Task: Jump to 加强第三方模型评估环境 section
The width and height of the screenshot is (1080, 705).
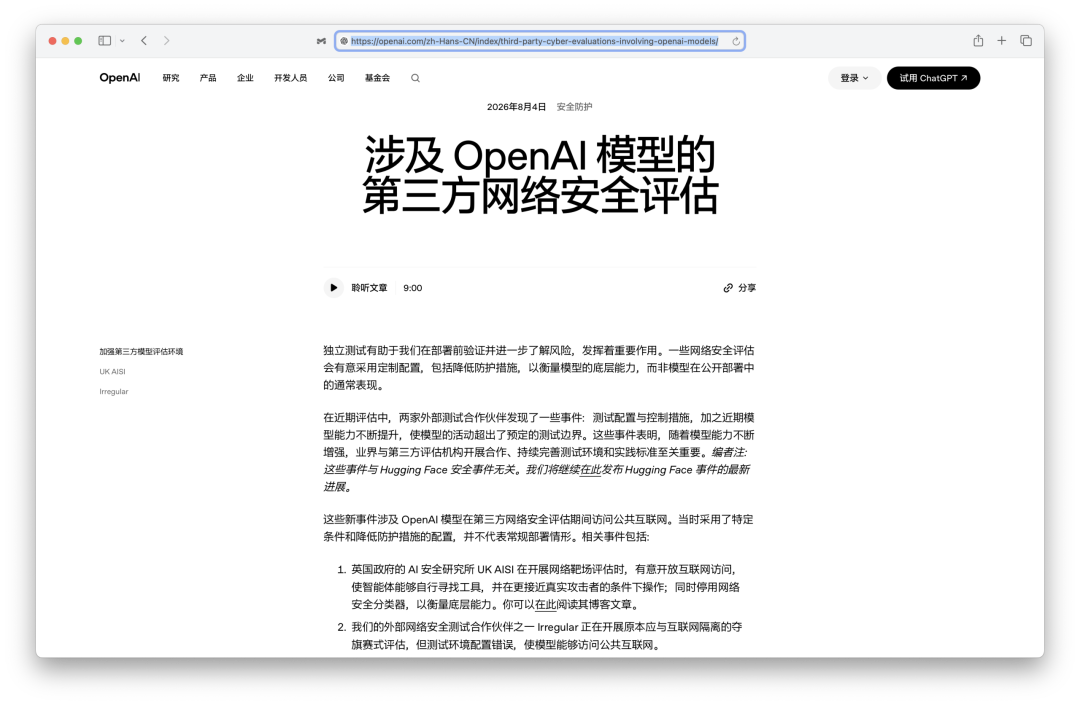Action: 141,351
